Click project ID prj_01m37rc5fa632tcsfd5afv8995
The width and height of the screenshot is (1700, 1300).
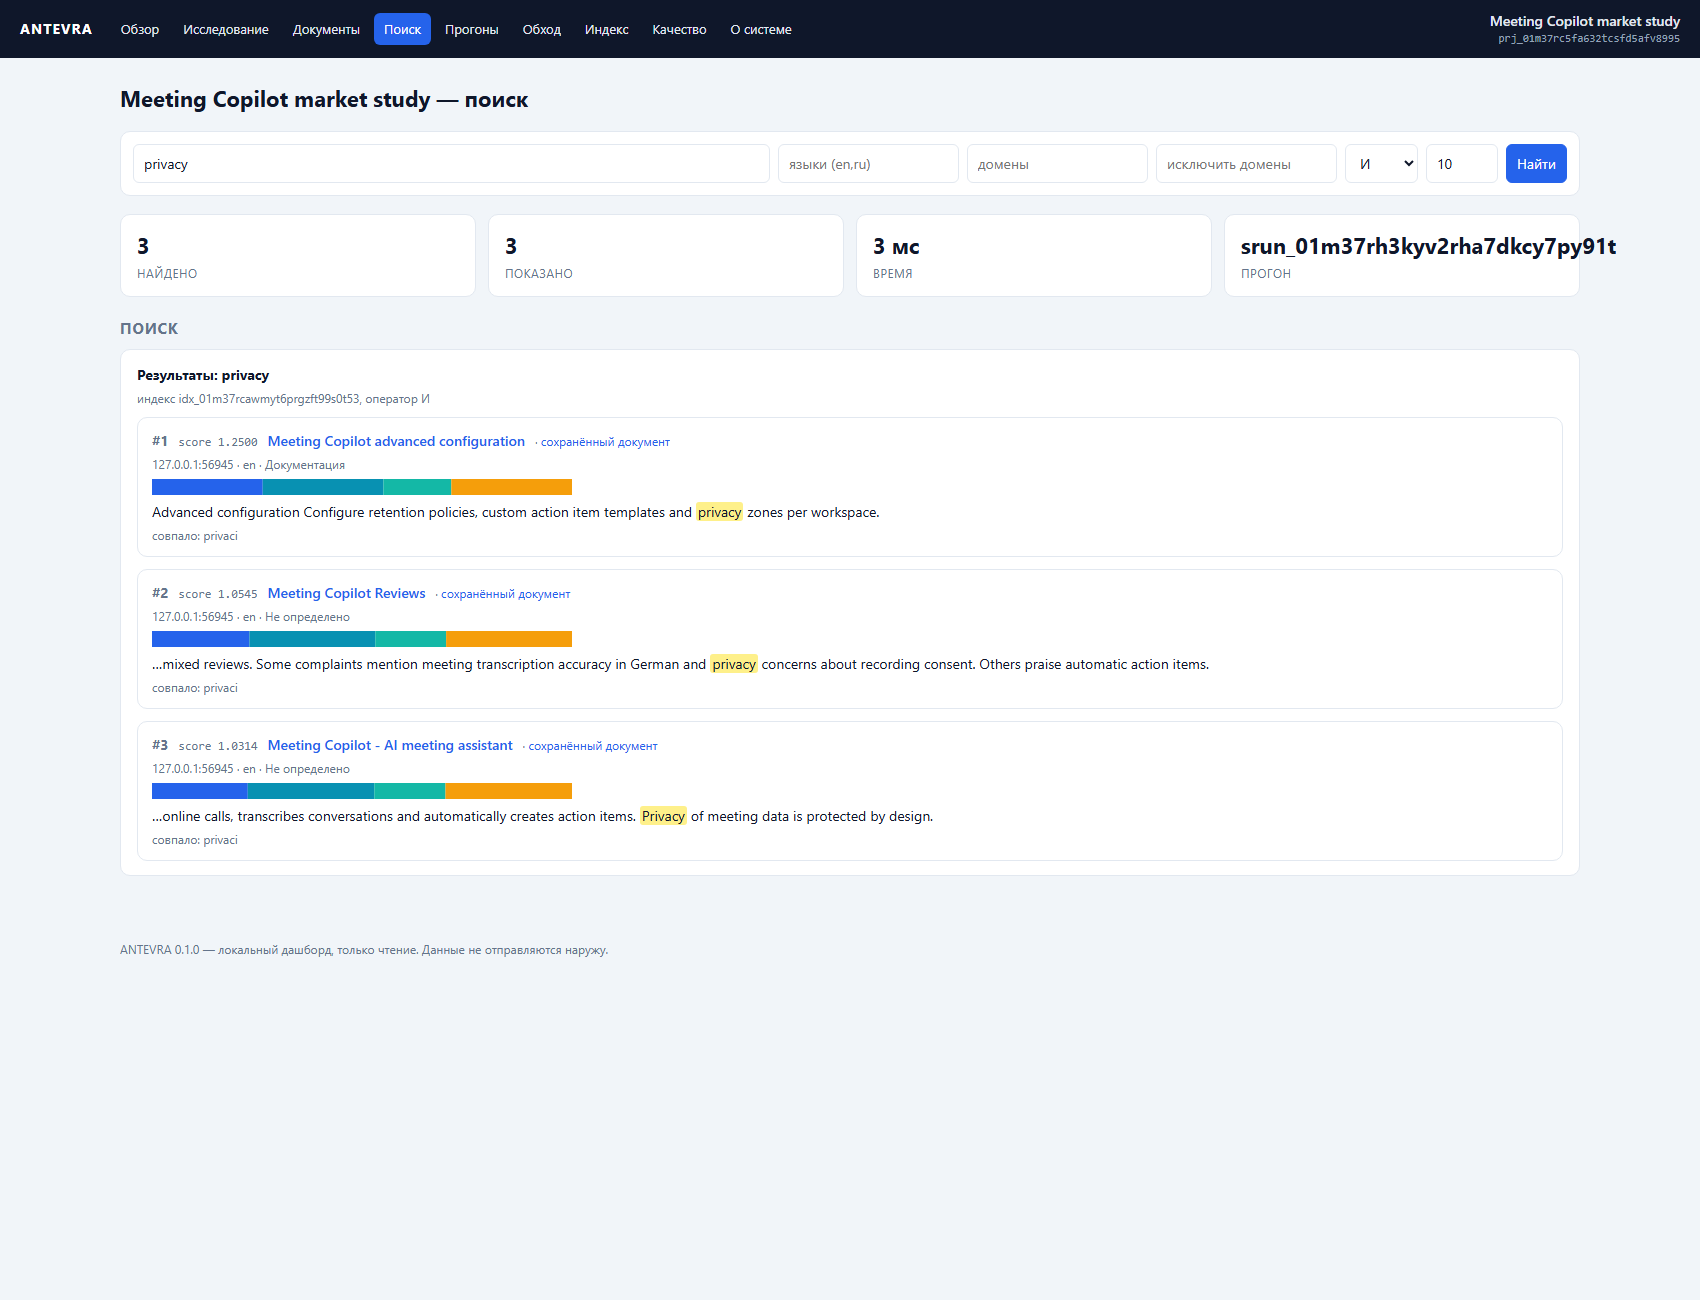pyautogui.click(x=1589, y=39)
